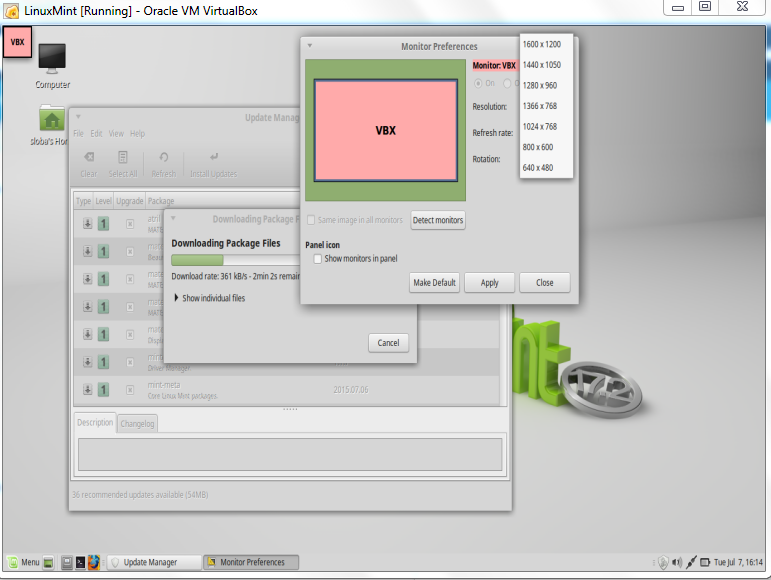Open the Downloading Package Files window menu arrow
This screenshot has height=580, width=771.
(173, 218)
